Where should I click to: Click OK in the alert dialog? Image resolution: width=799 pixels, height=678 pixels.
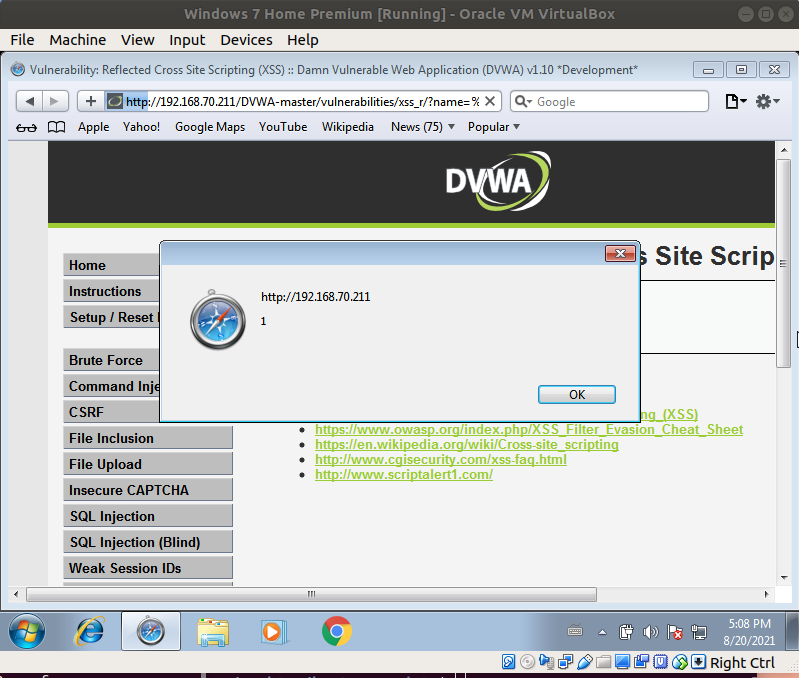577,395
